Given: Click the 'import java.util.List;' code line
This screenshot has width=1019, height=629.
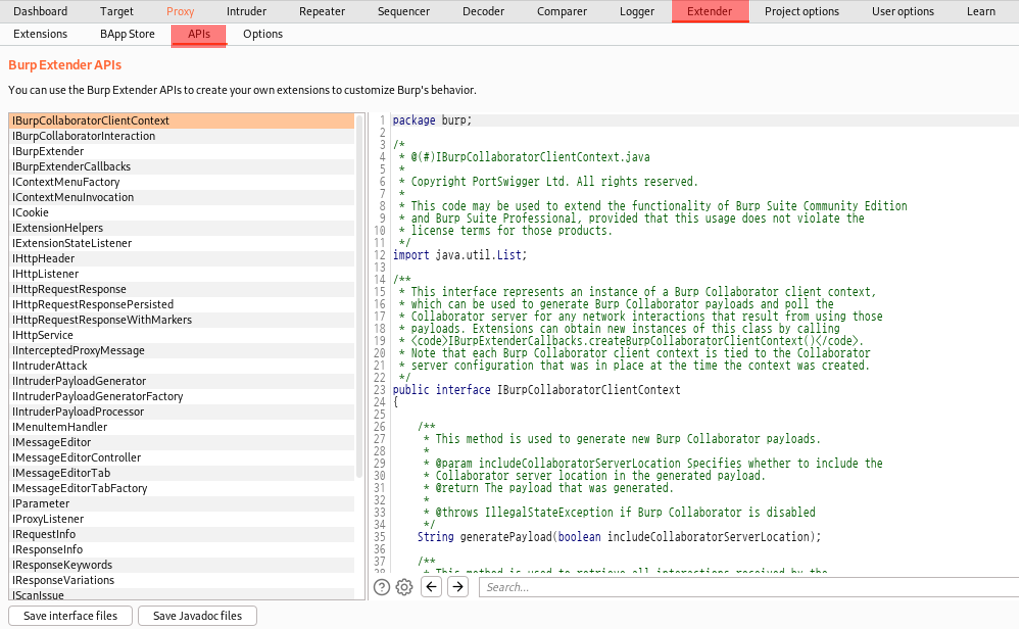Looking at the screenshot, I should [x=459, y=255].
